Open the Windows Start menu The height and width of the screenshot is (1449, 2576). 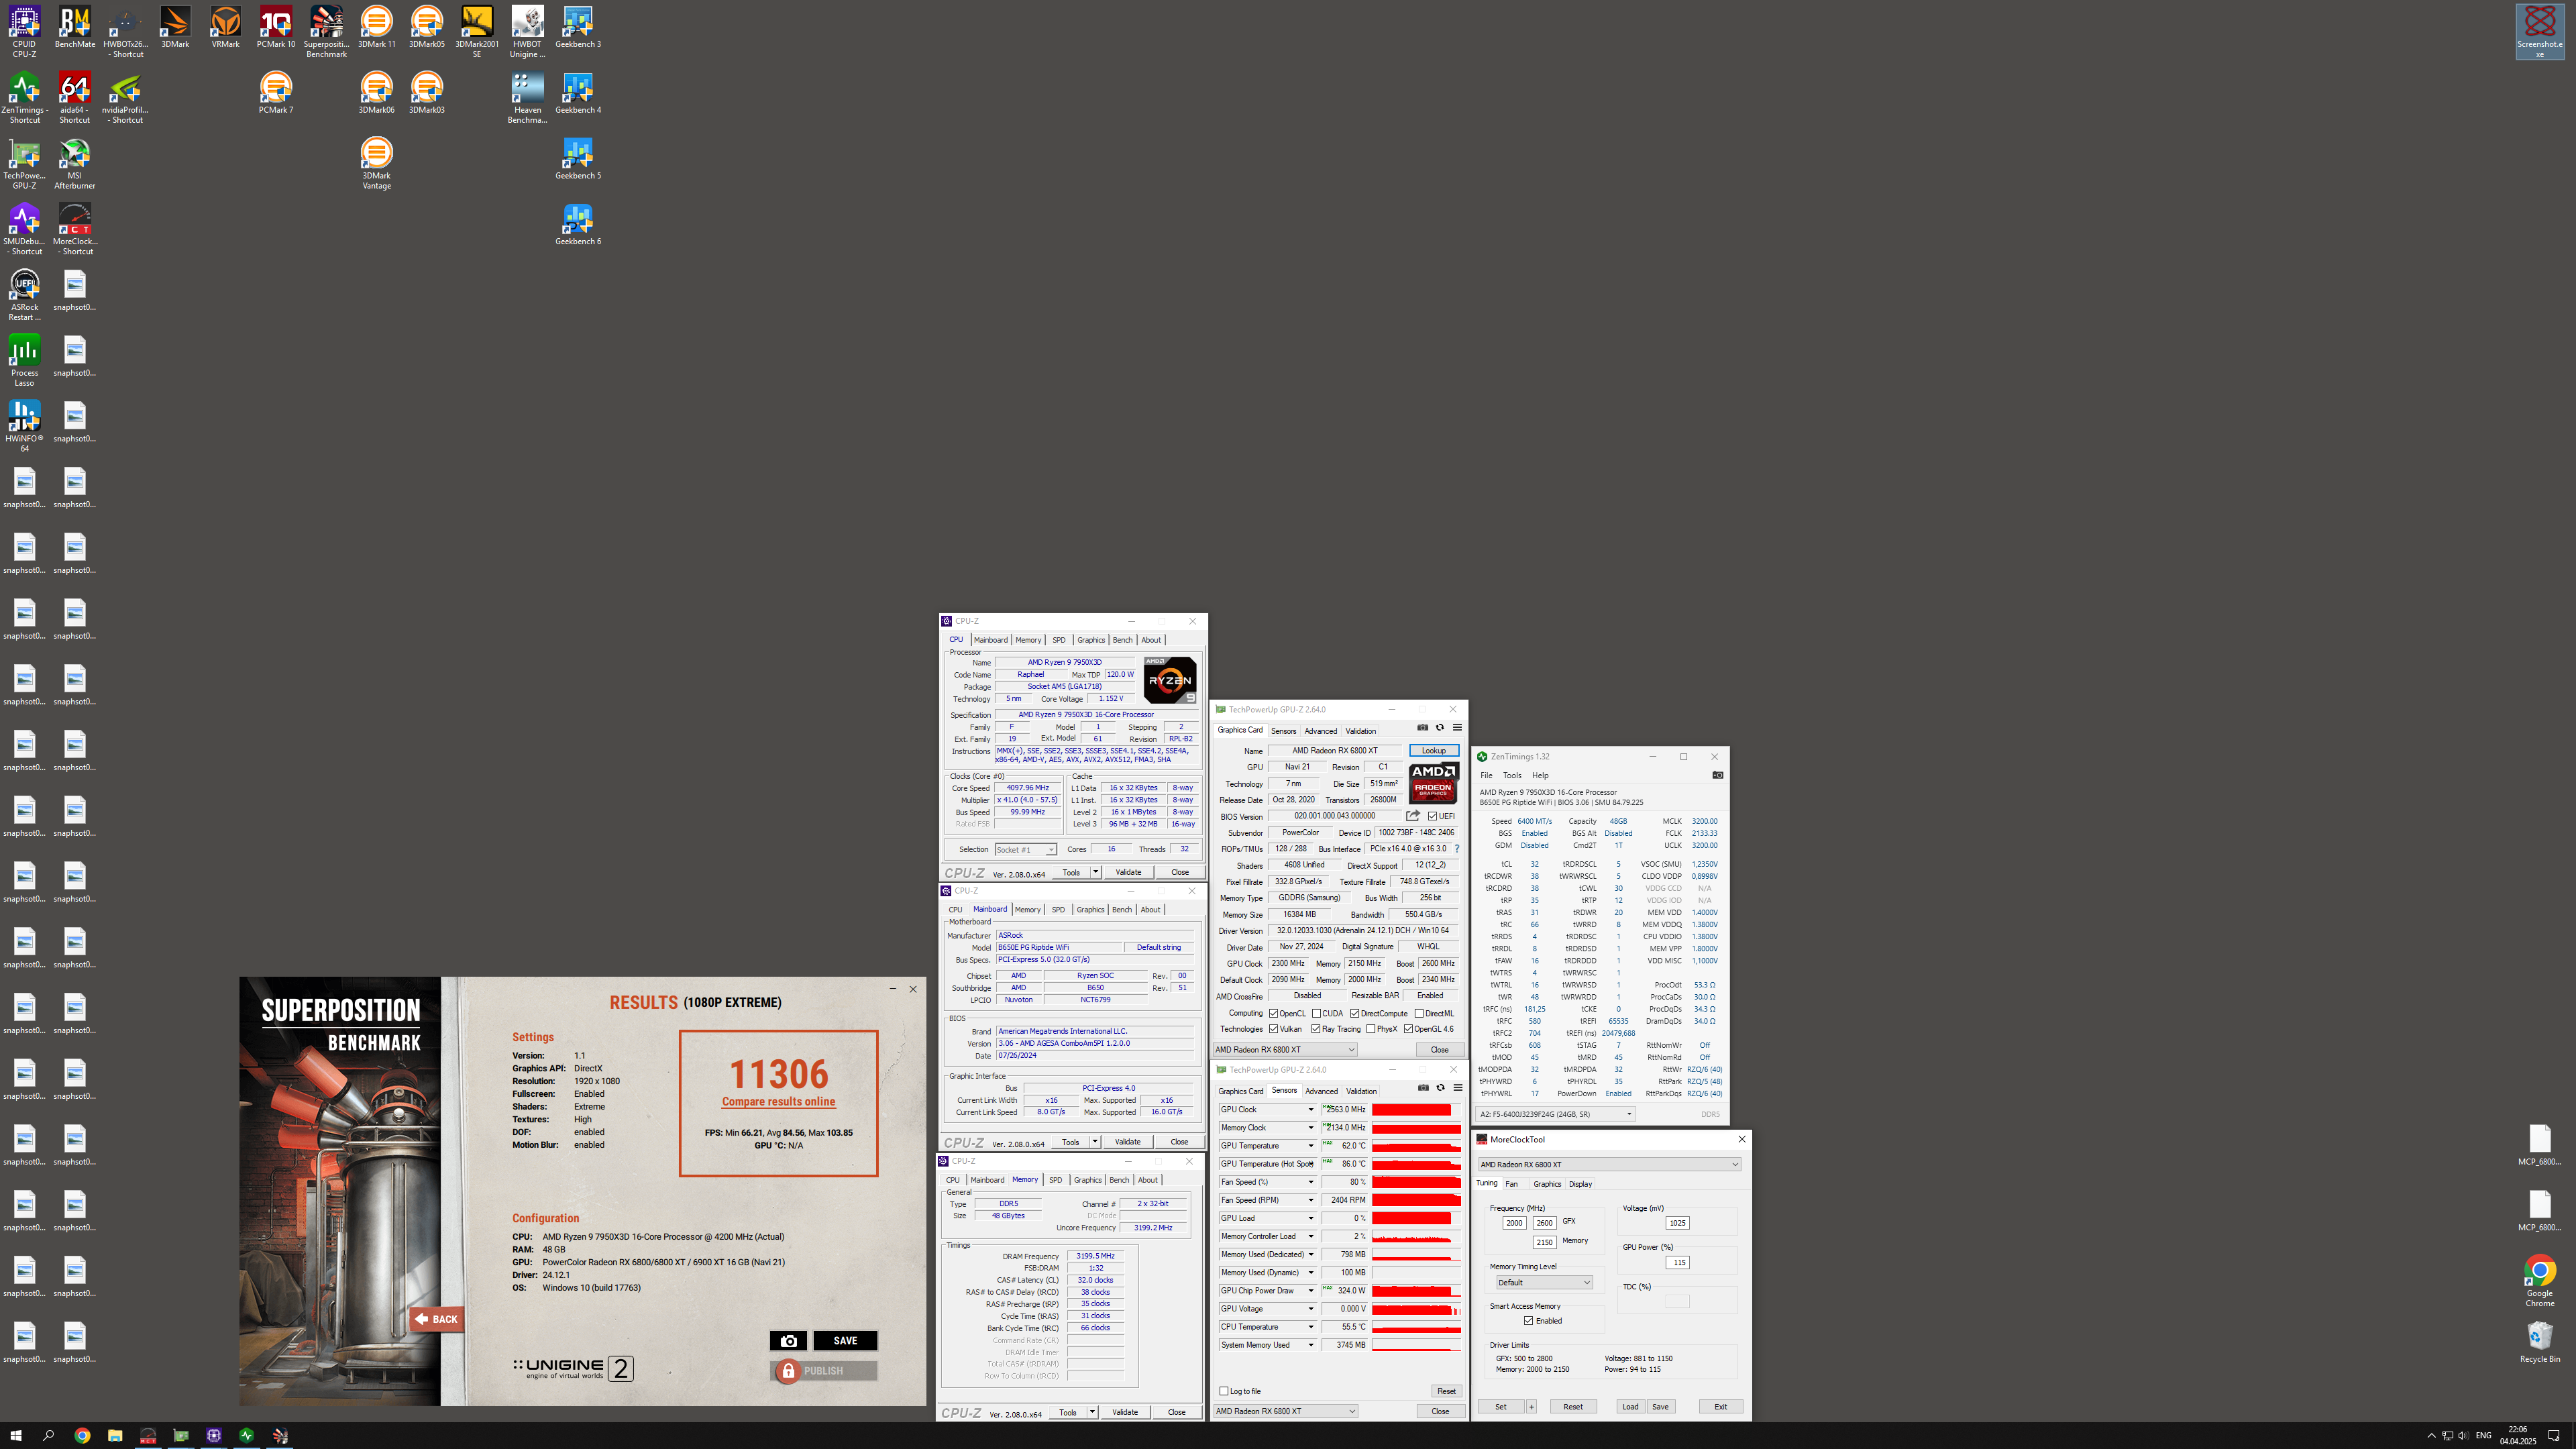(16, 1435)
